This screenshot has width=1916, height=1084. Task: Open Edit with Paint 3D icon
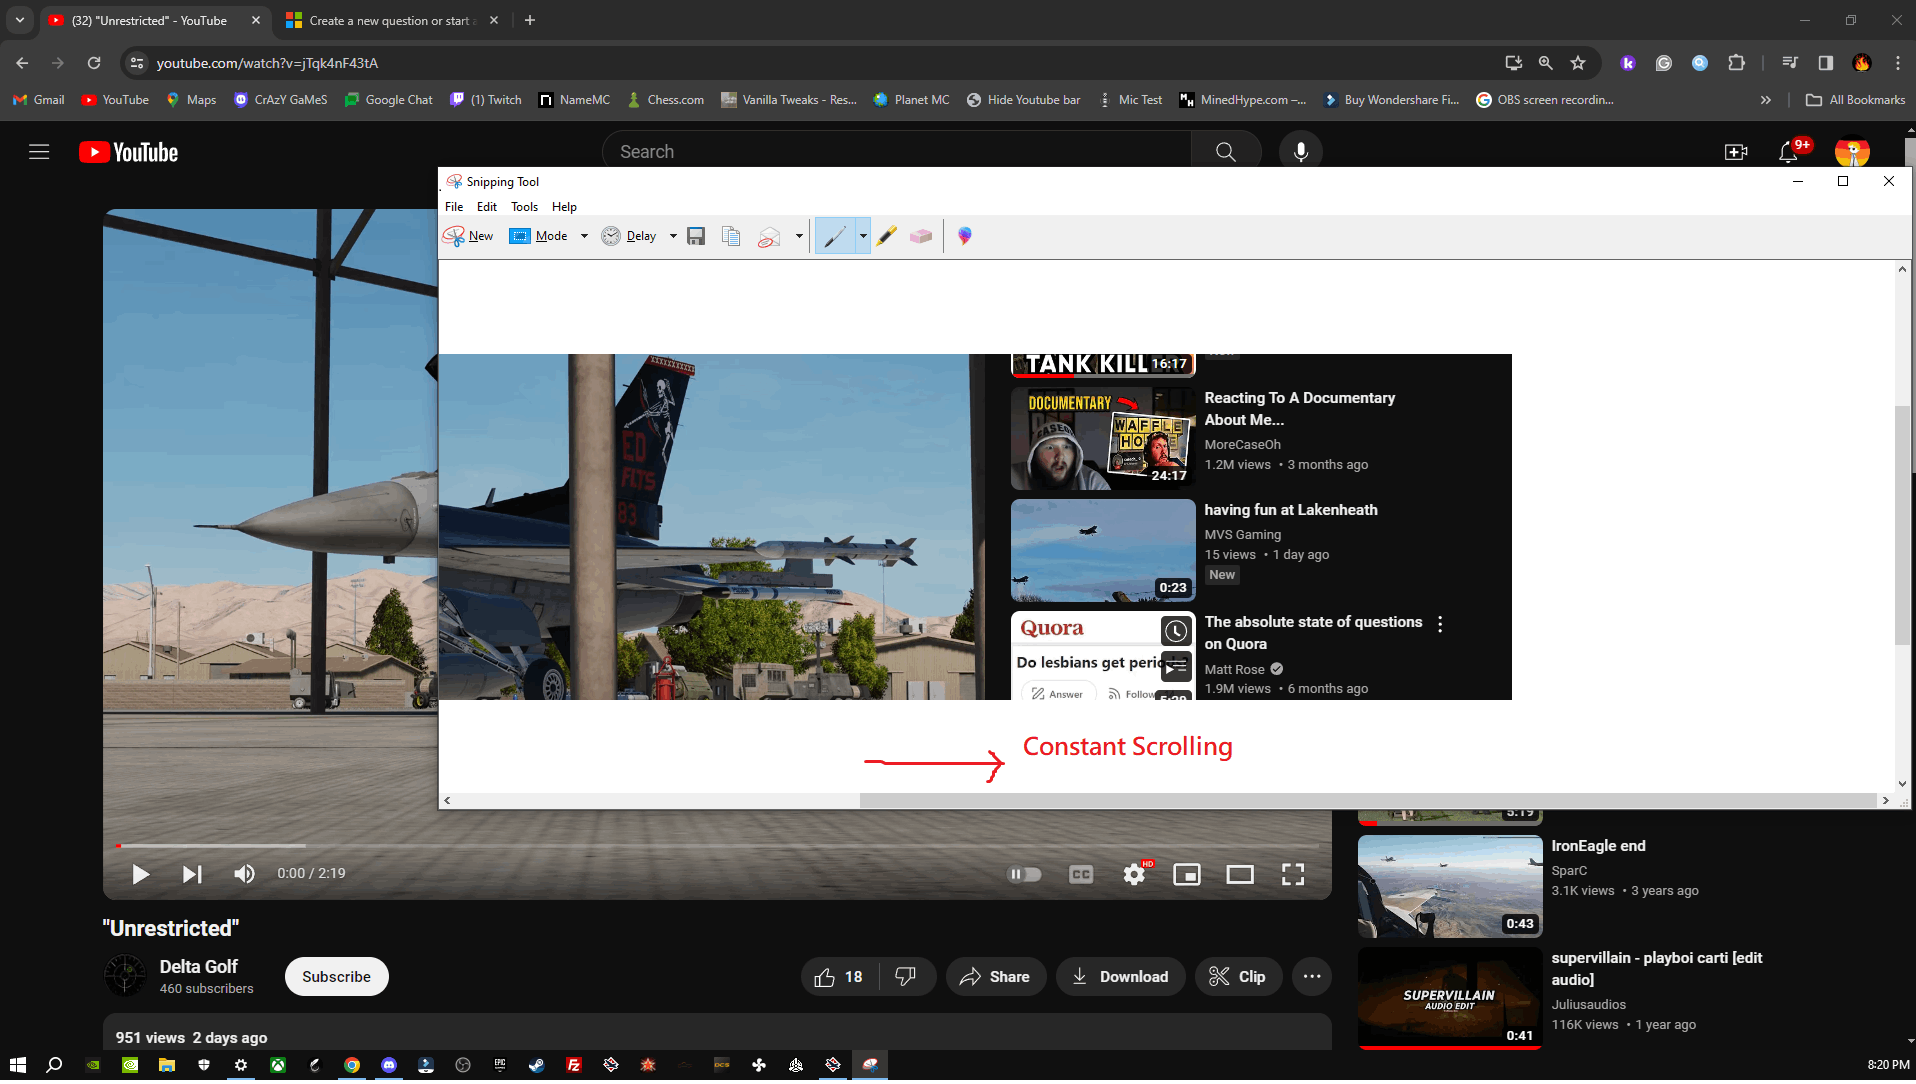pyautogui.click(x=964, y=236)
